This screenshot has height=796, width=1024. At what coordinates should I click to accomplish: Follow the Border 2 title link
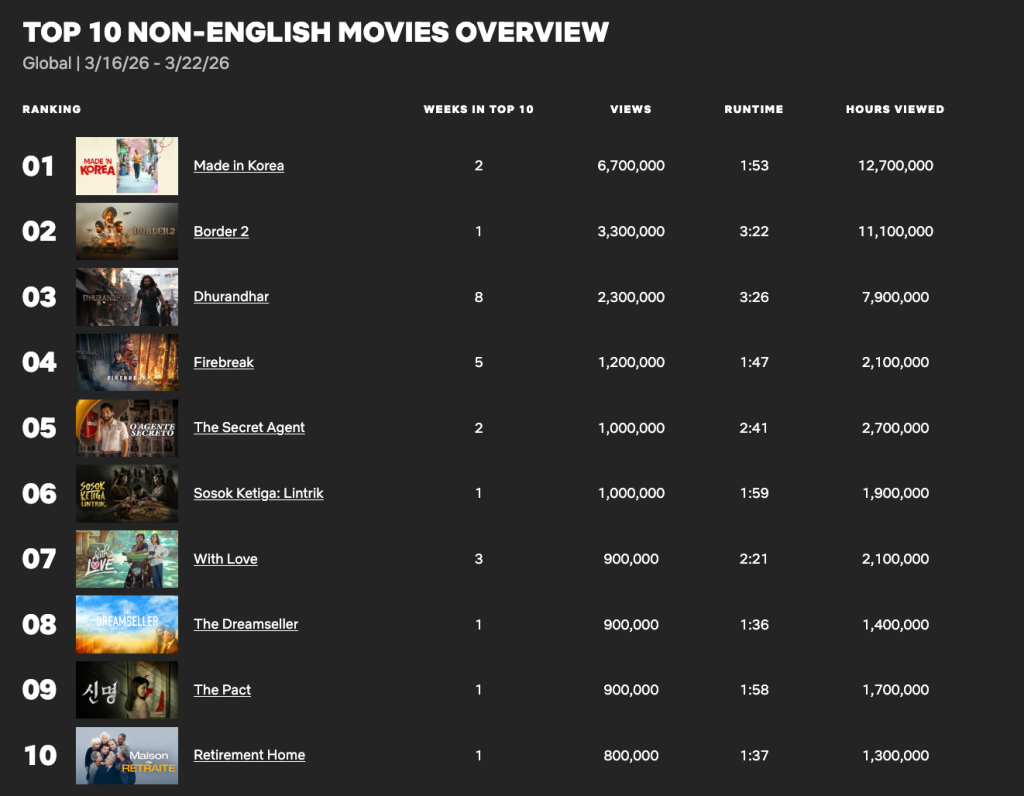[221, 231]
